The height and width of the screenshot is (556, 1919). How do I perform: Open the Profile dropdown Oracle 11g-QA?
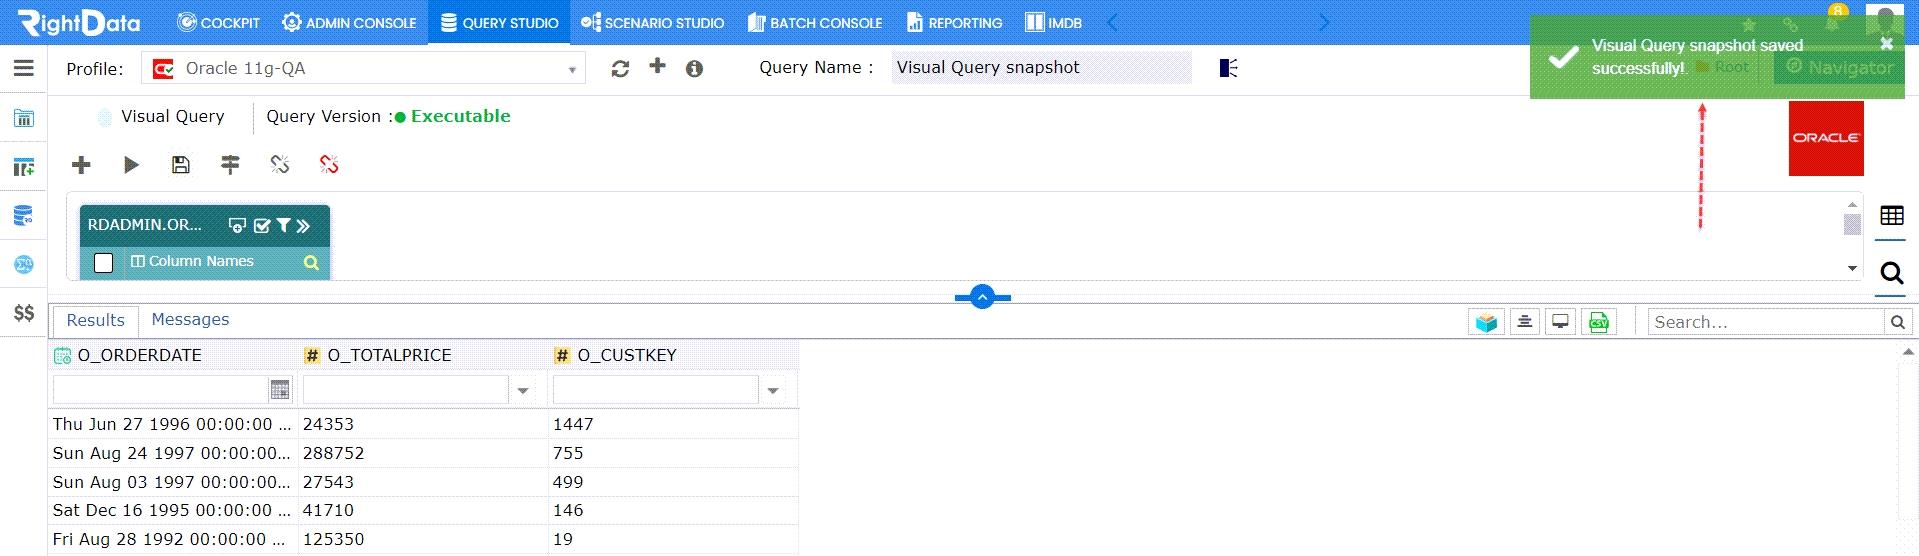point(363,68)
